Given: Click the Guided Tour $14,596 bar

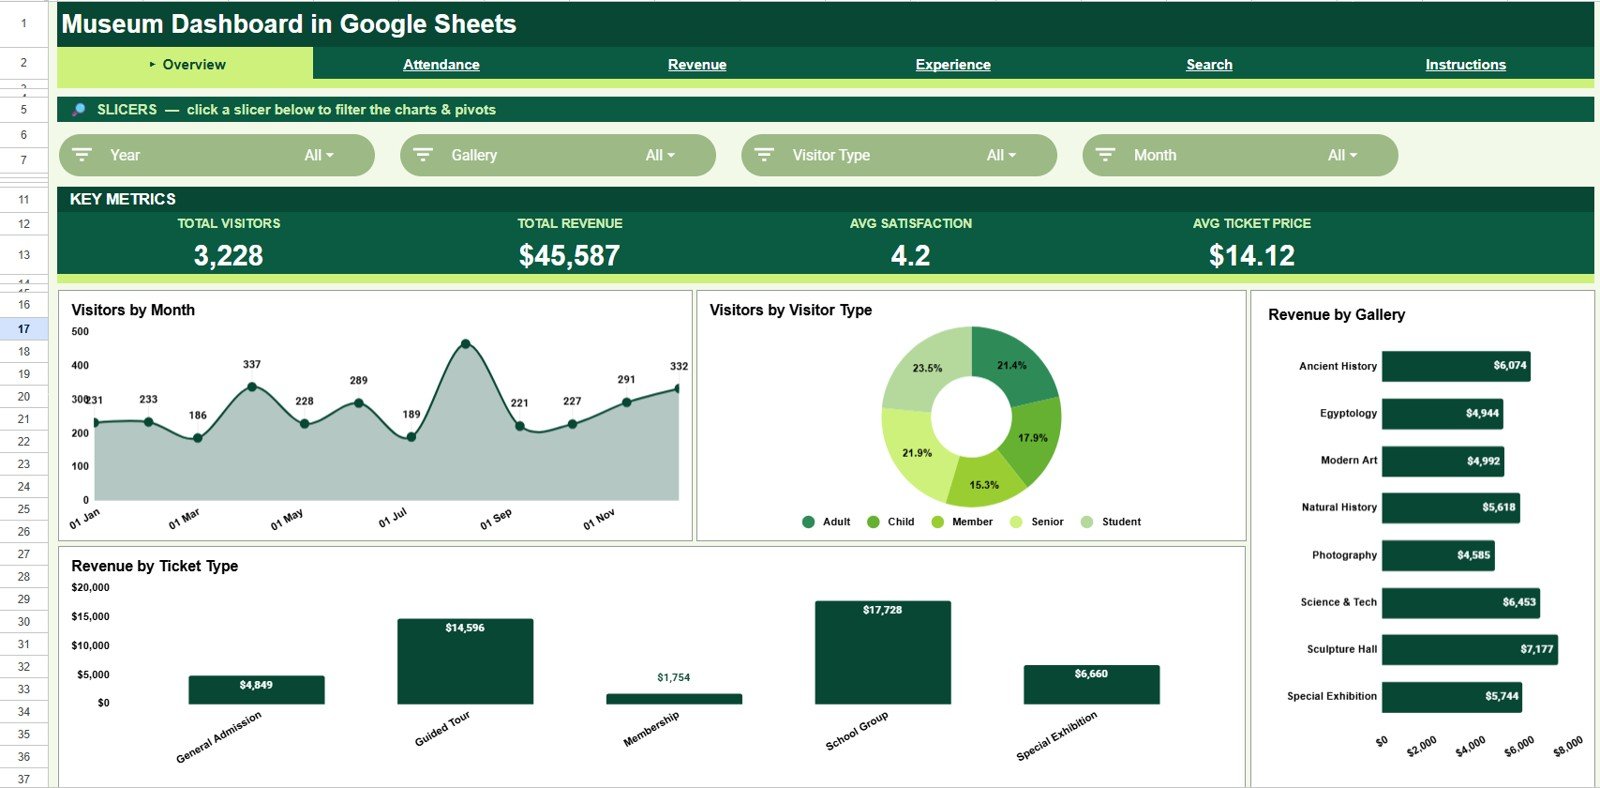Looking at the screenshot, I should (465, 661).
